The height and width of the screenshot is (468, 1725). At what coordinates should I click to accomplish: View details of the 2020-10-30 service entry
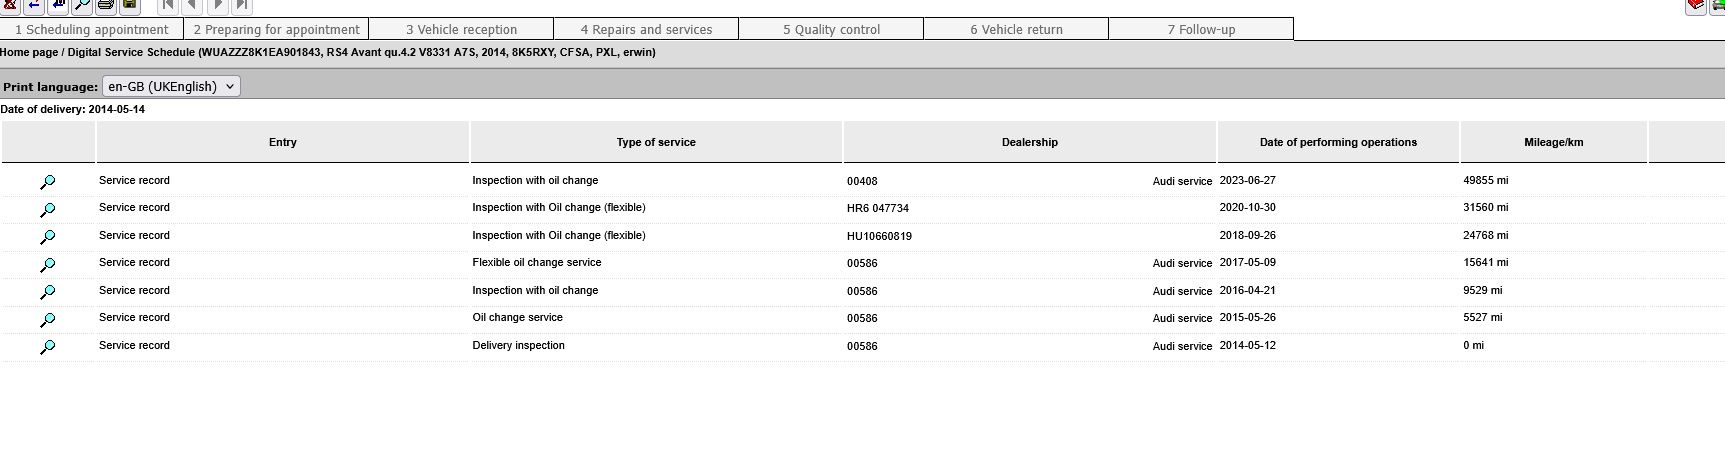(x=47, y=210)
